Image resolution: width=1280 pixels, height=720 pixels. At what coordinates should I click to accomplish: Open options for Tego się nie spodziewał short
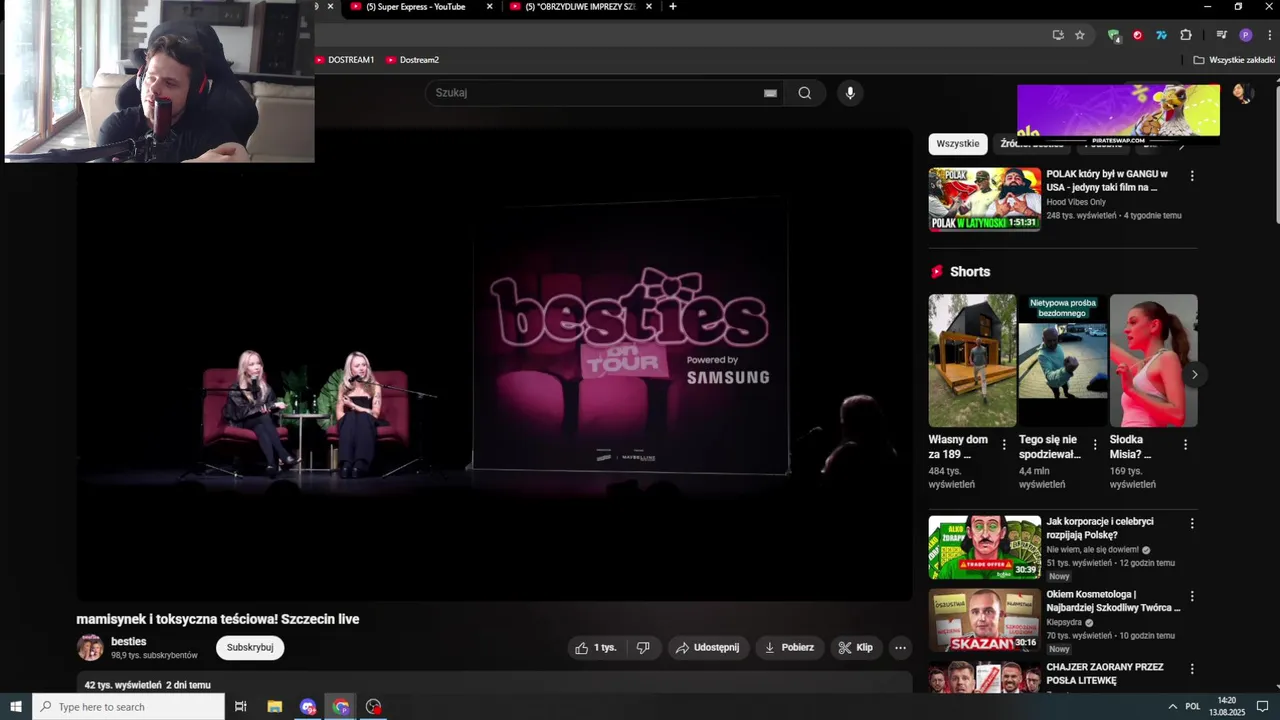tap(1095, 445)
